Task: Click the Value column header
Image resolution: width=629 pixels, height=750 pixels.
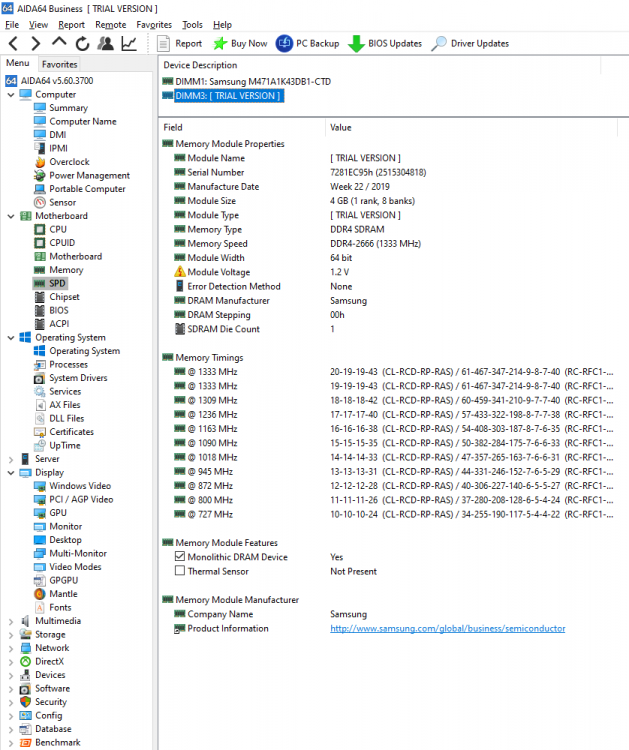Action: pyautogui.click(x=471, y=127)
